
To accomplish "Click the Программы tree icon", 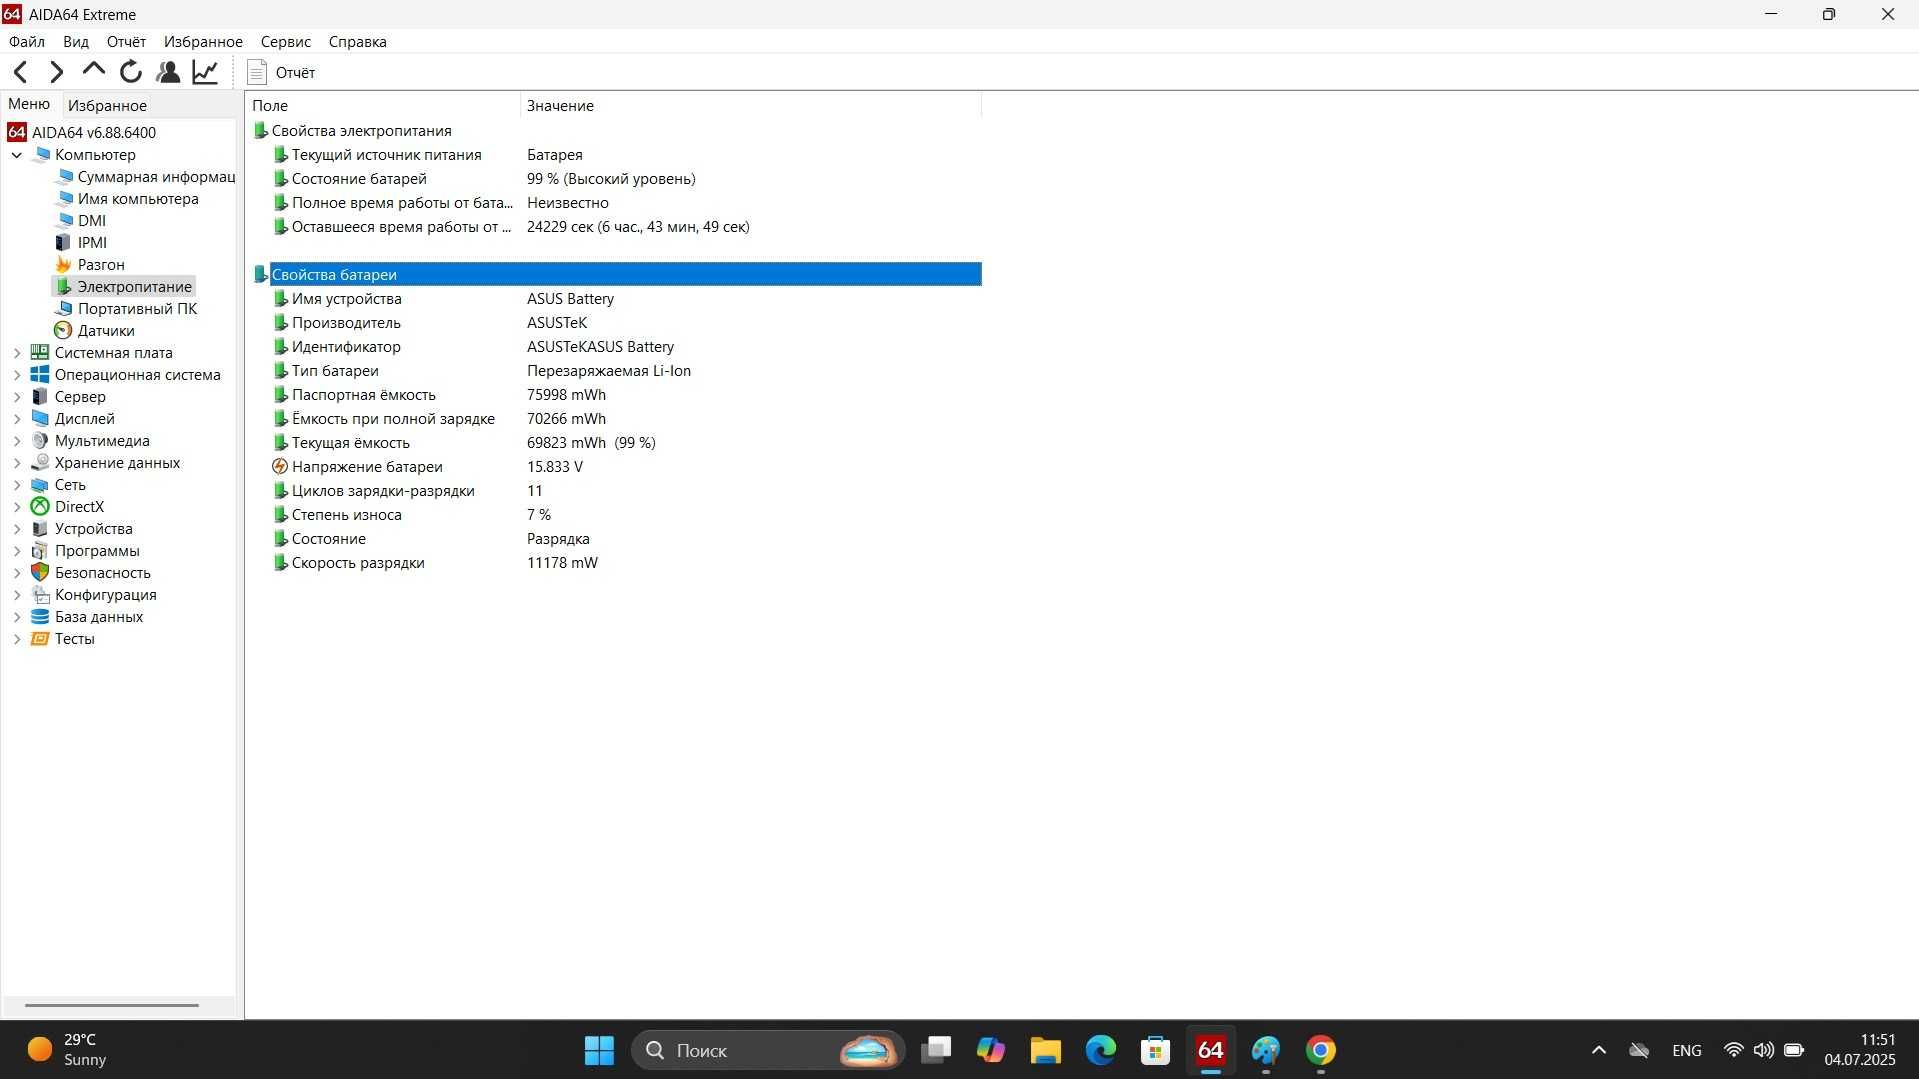I will (40, 551).
